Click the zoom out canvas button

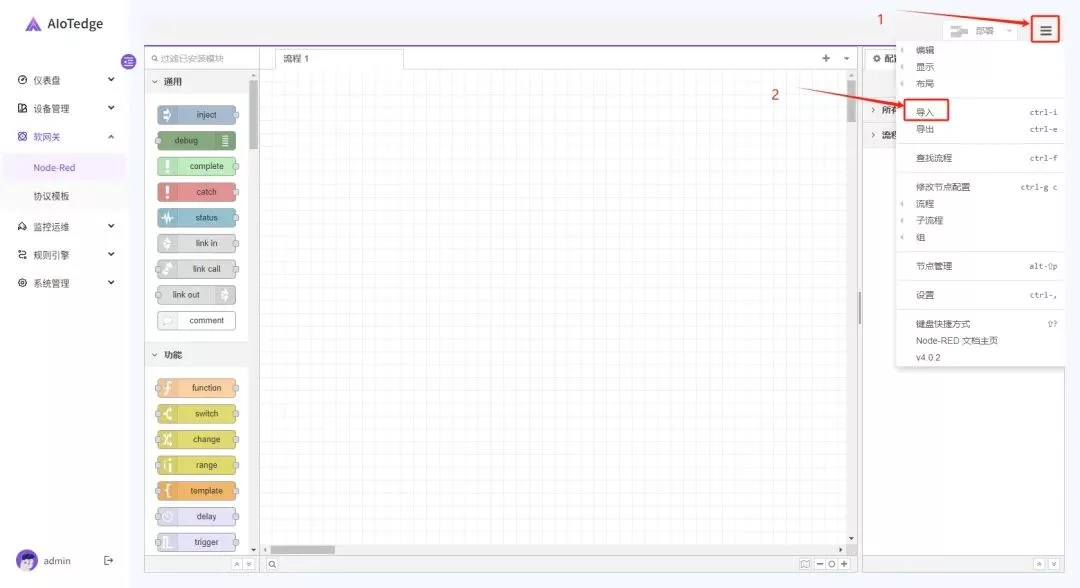pyautogui.click(x=820, y=564)
